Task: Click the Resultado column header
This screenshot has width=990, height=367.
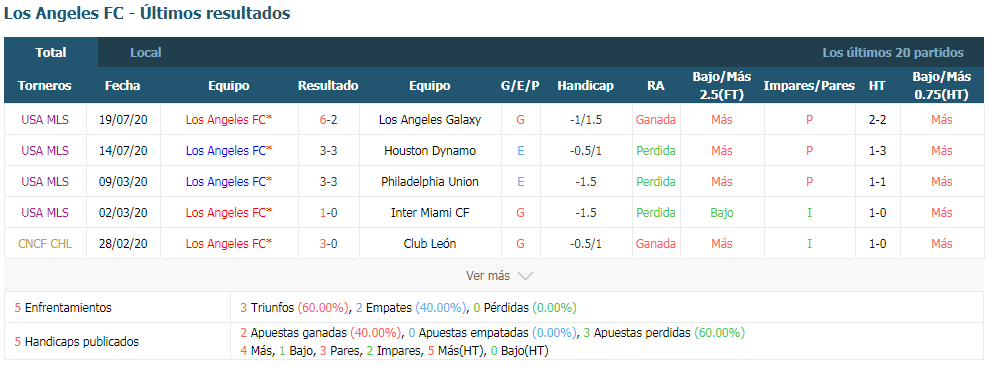Action: (x=328, y=85)
